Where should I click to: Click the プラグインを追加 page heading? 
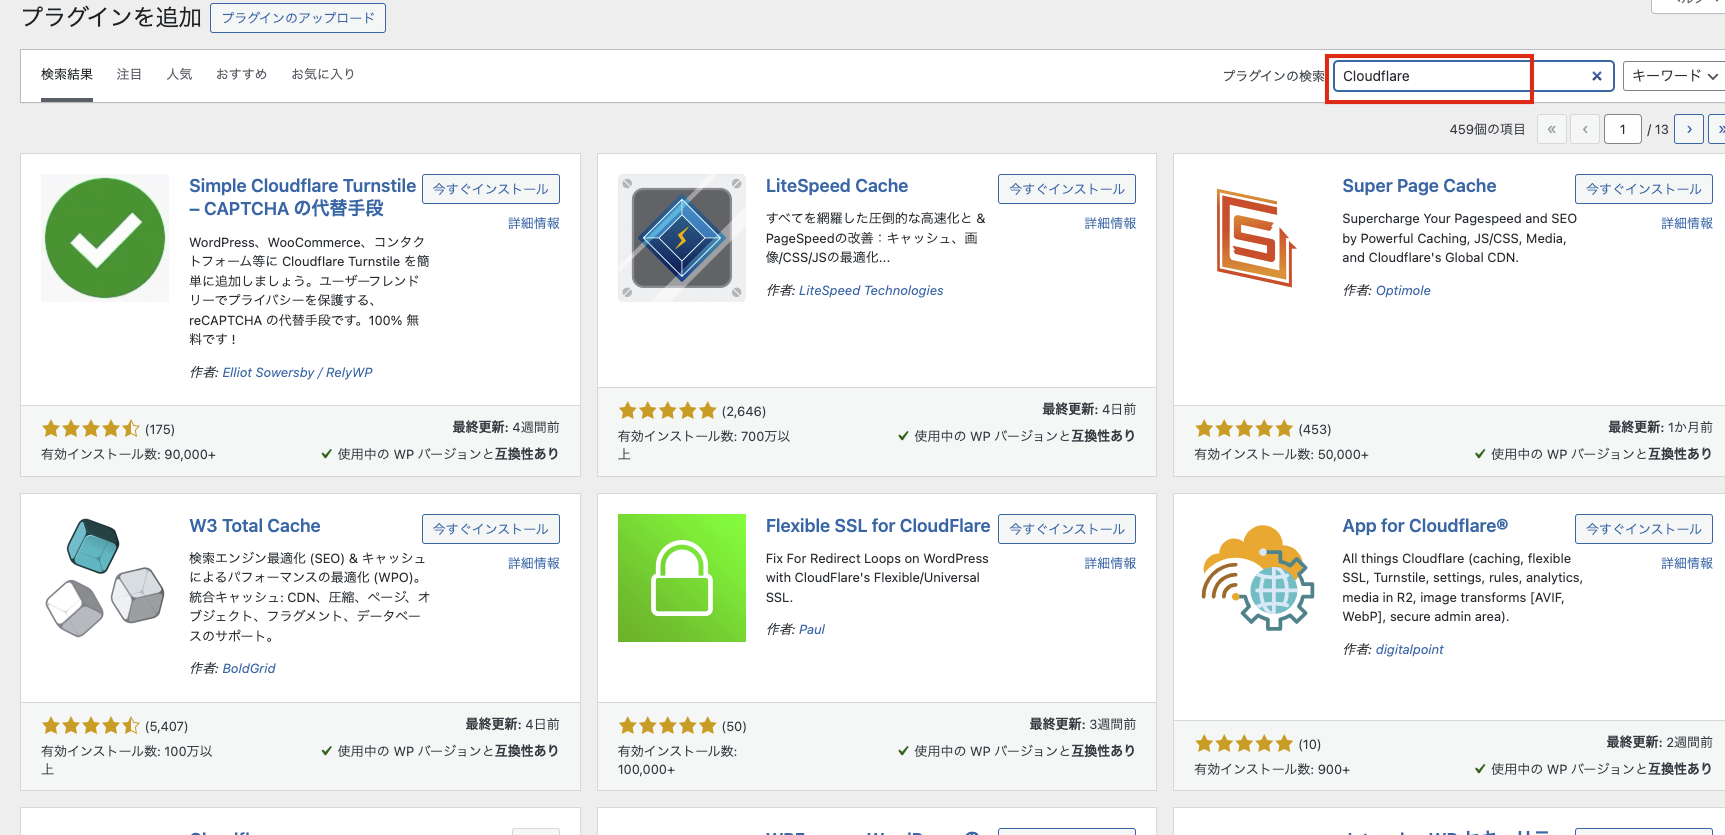(111, 18)
